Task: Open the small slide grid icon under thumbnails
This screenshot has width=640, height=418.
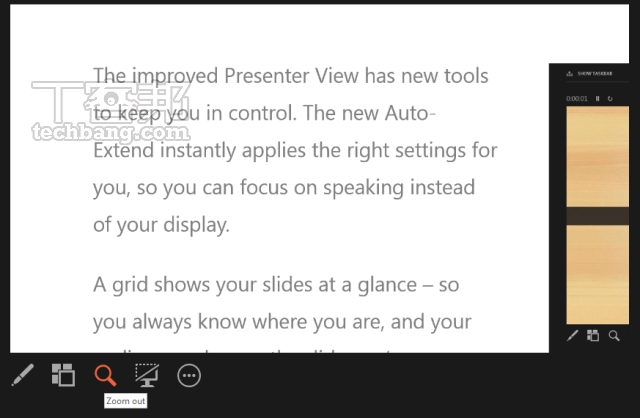Action: 593,336
